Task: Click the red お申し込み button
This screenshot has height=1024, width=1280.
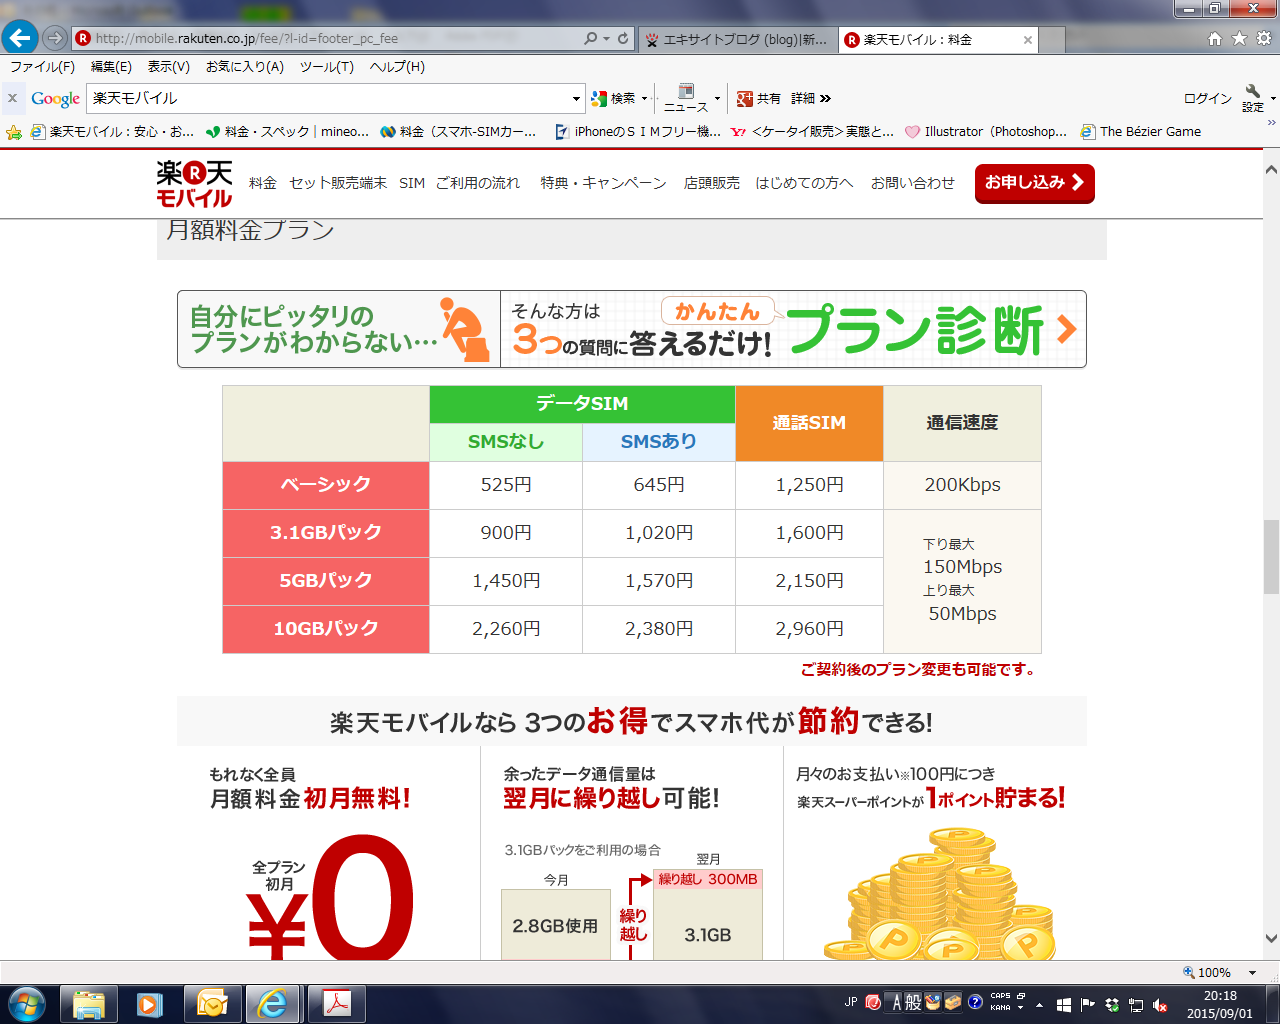Action: point(1034,183)
